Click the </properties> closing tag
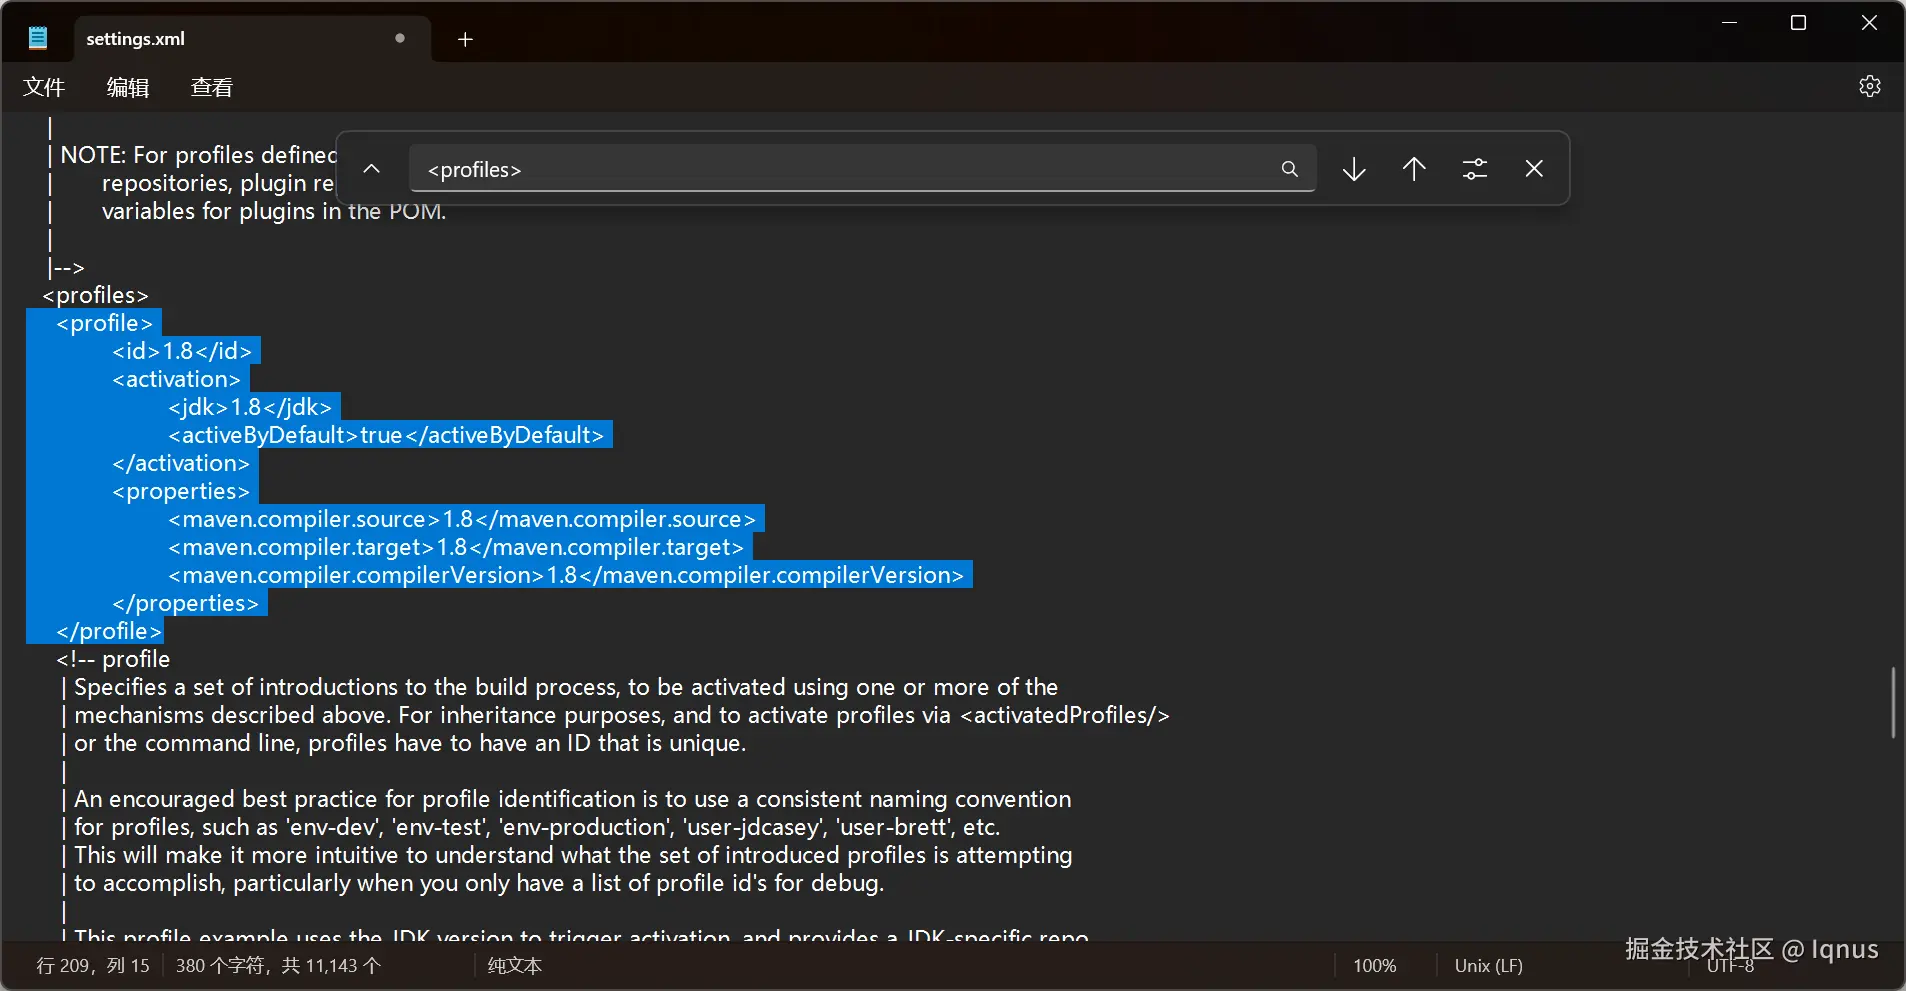This screenshot has height=991, width=1906. (x=186, y=603)
